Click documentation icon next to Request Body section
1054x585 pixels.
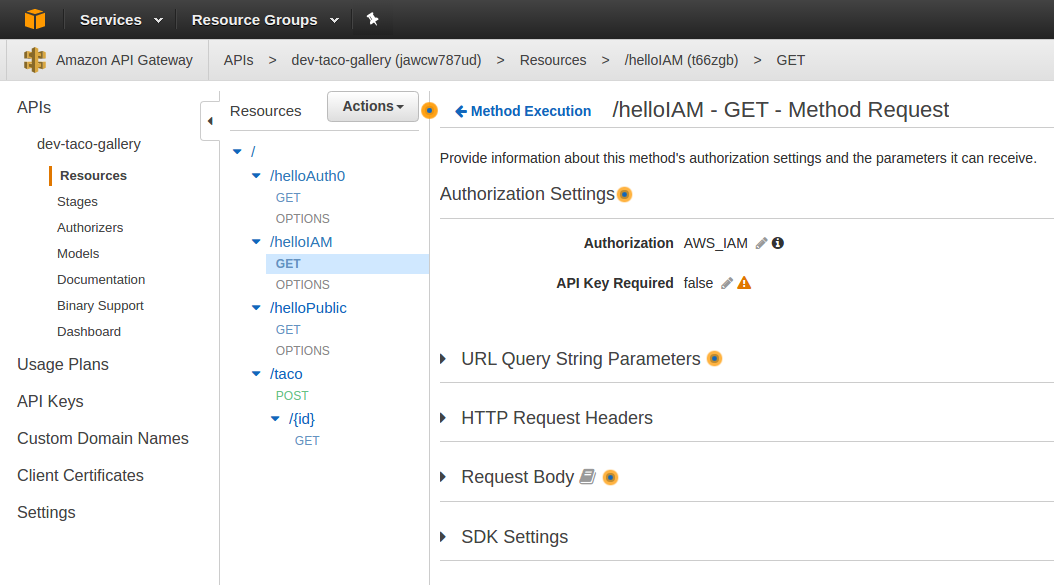tap(611, 477)
